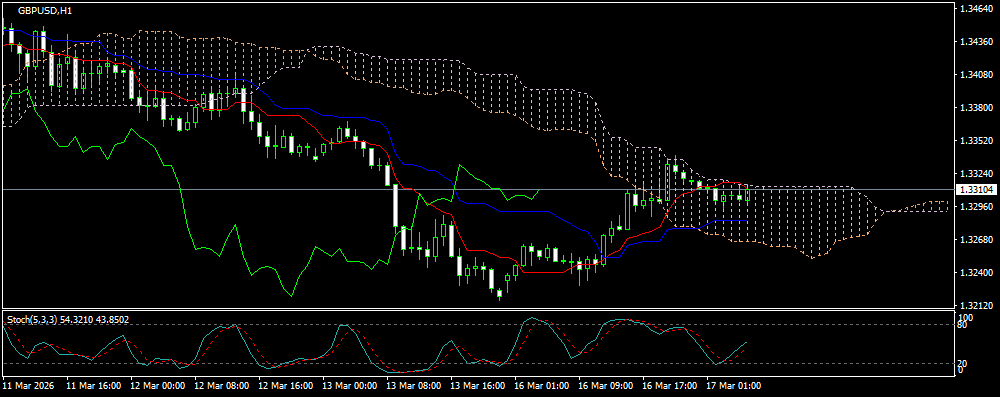Click price level 1.32400 on axis
Image resolution: width=1000 pixels, height=397 pixels.
click(x=976, y=273)
